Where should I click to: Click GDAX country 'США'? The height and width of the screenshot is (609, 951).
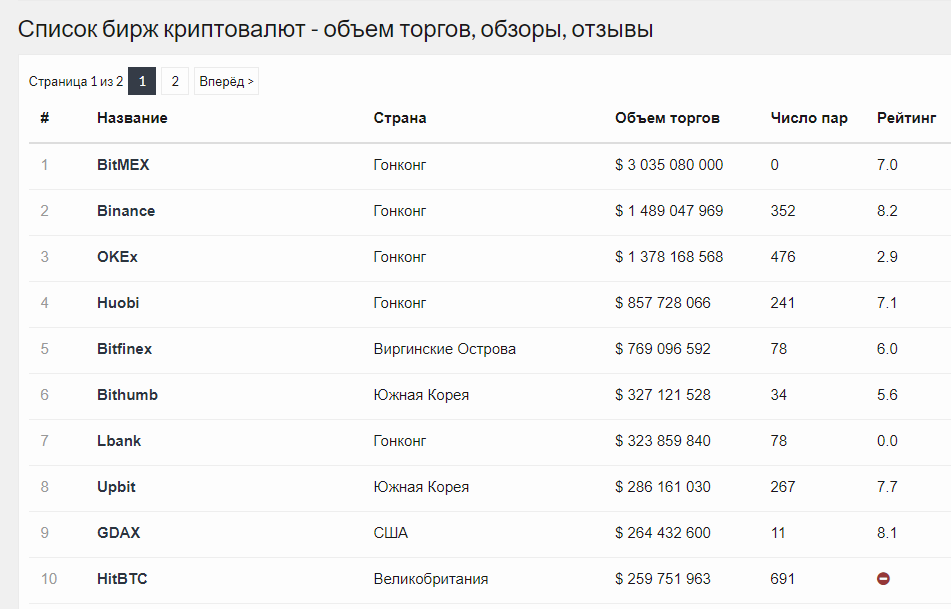pos(391,533)
